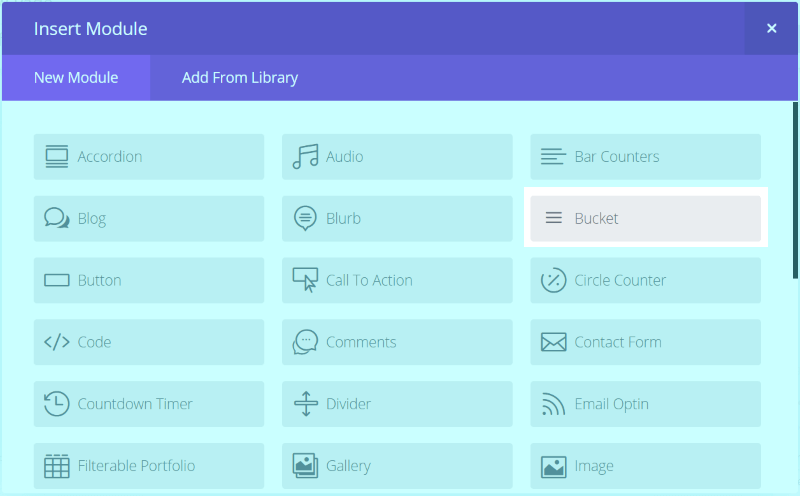Choose the Blog speech bubbles icon

pos(57,219)
